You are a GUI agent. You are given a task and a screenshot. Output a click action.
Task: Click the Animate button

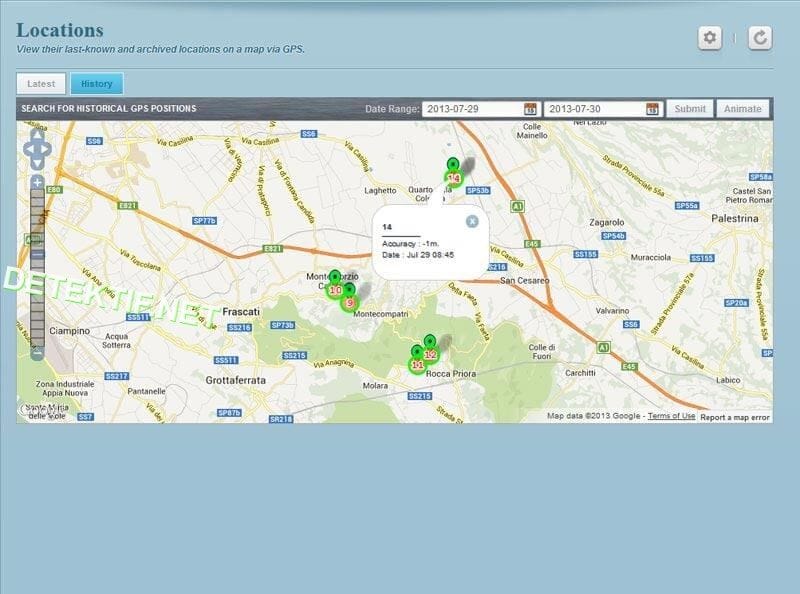[744, 107]
